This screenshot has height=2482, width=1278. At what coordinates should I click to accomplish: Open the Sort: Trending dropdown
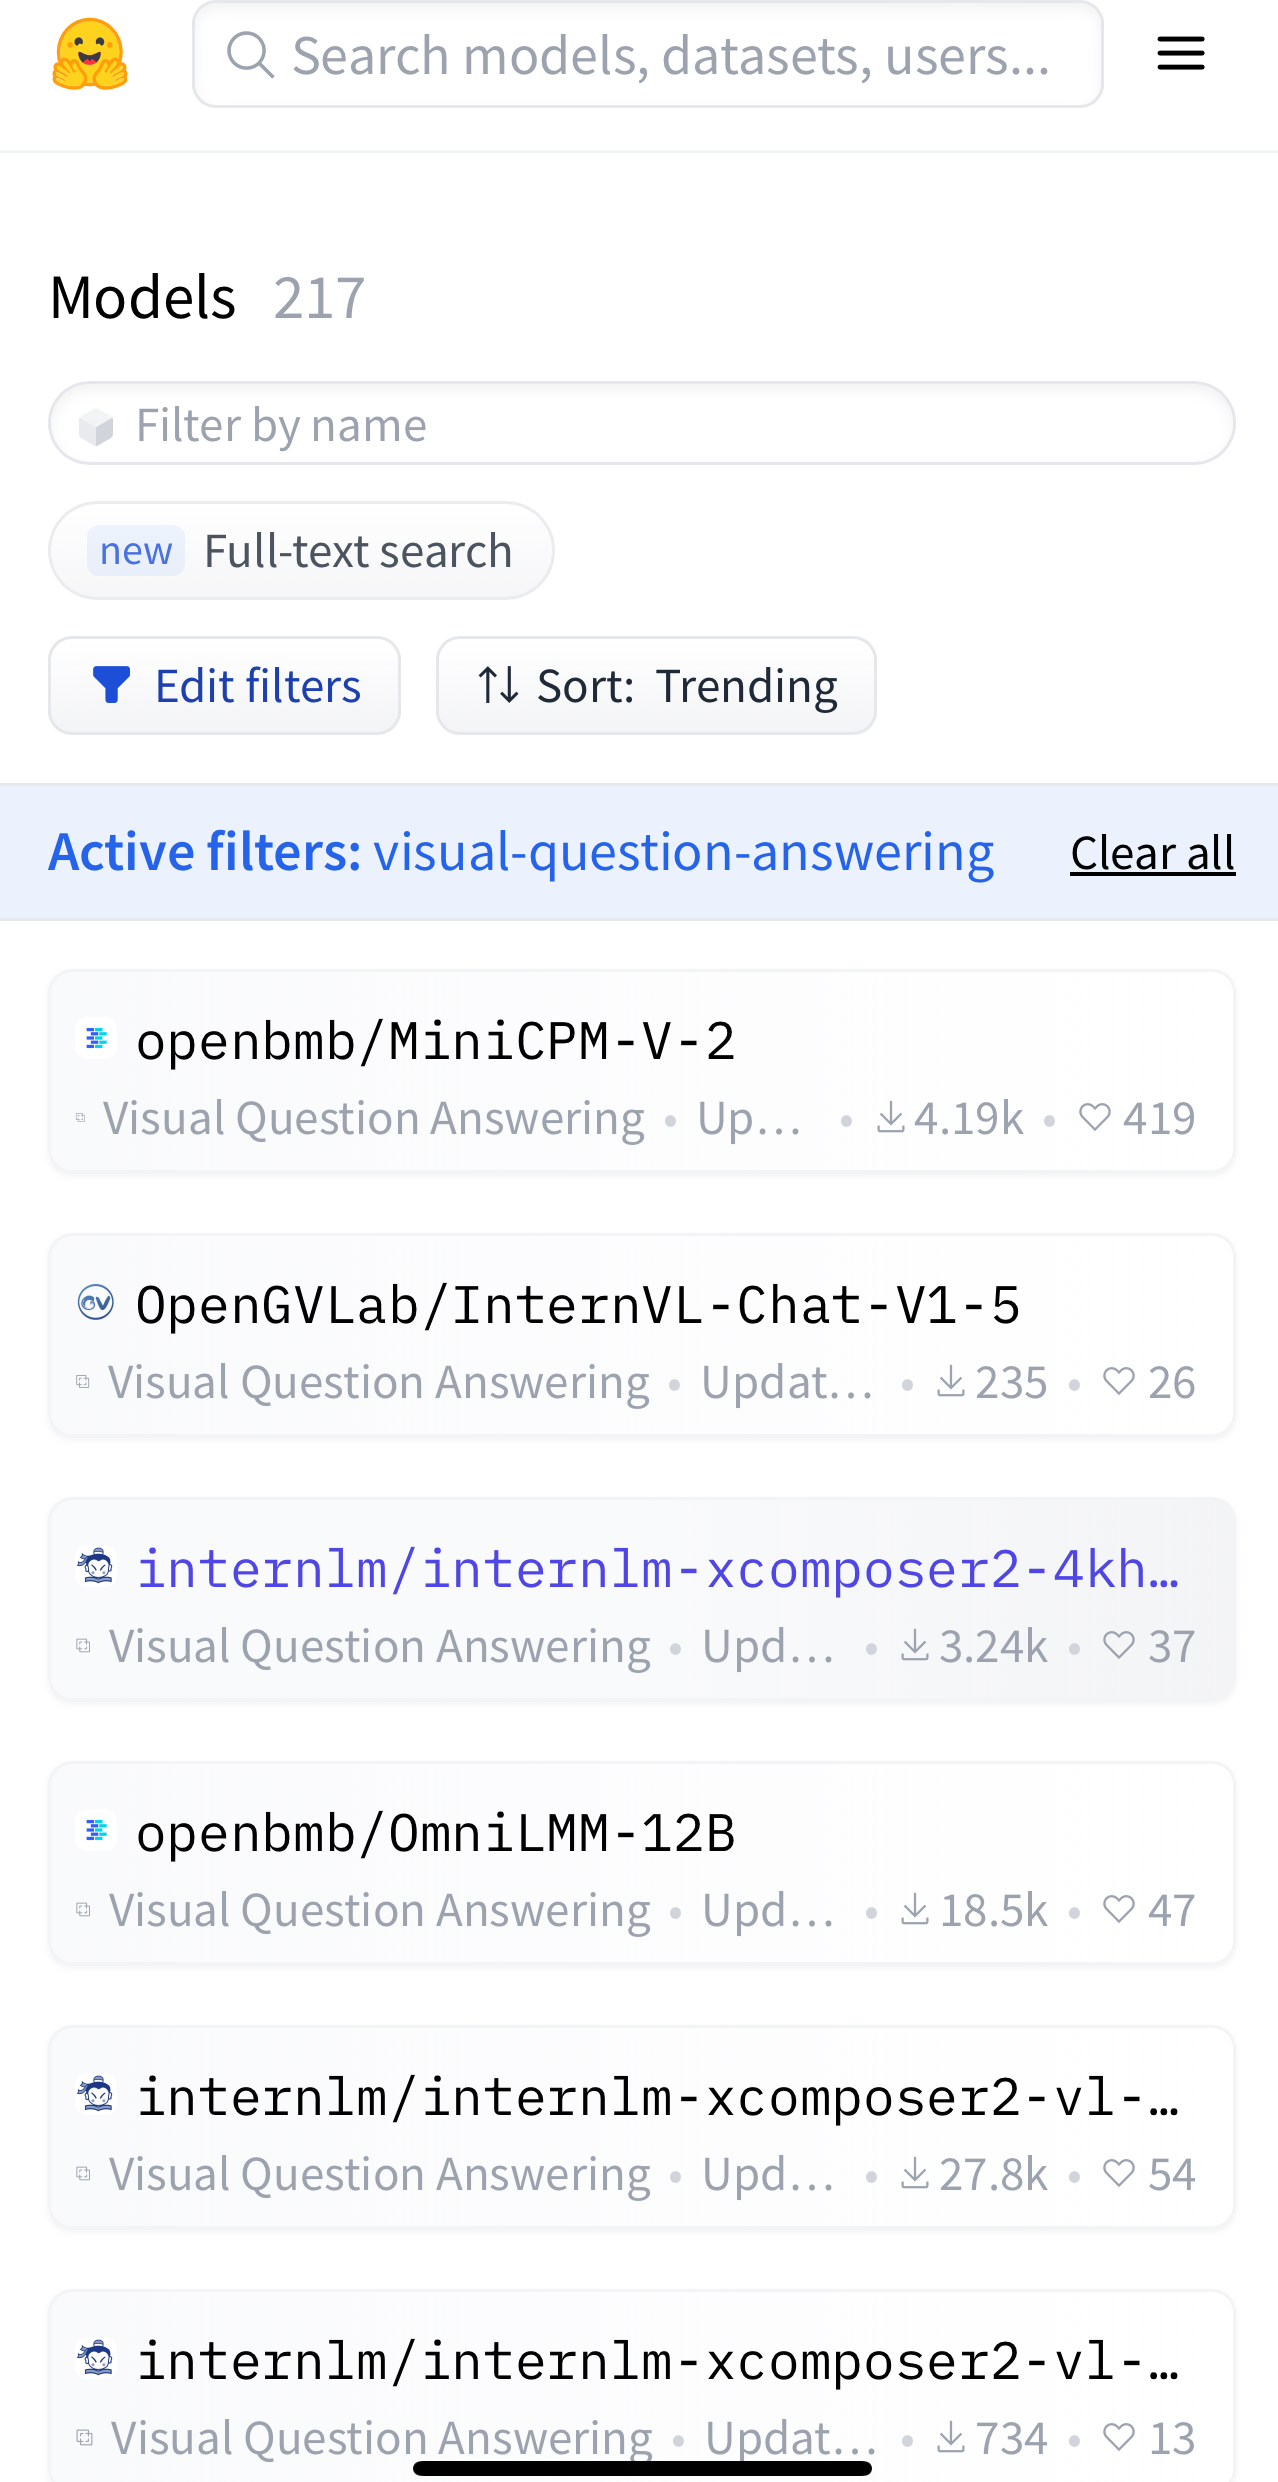click(x=656, y=686)
